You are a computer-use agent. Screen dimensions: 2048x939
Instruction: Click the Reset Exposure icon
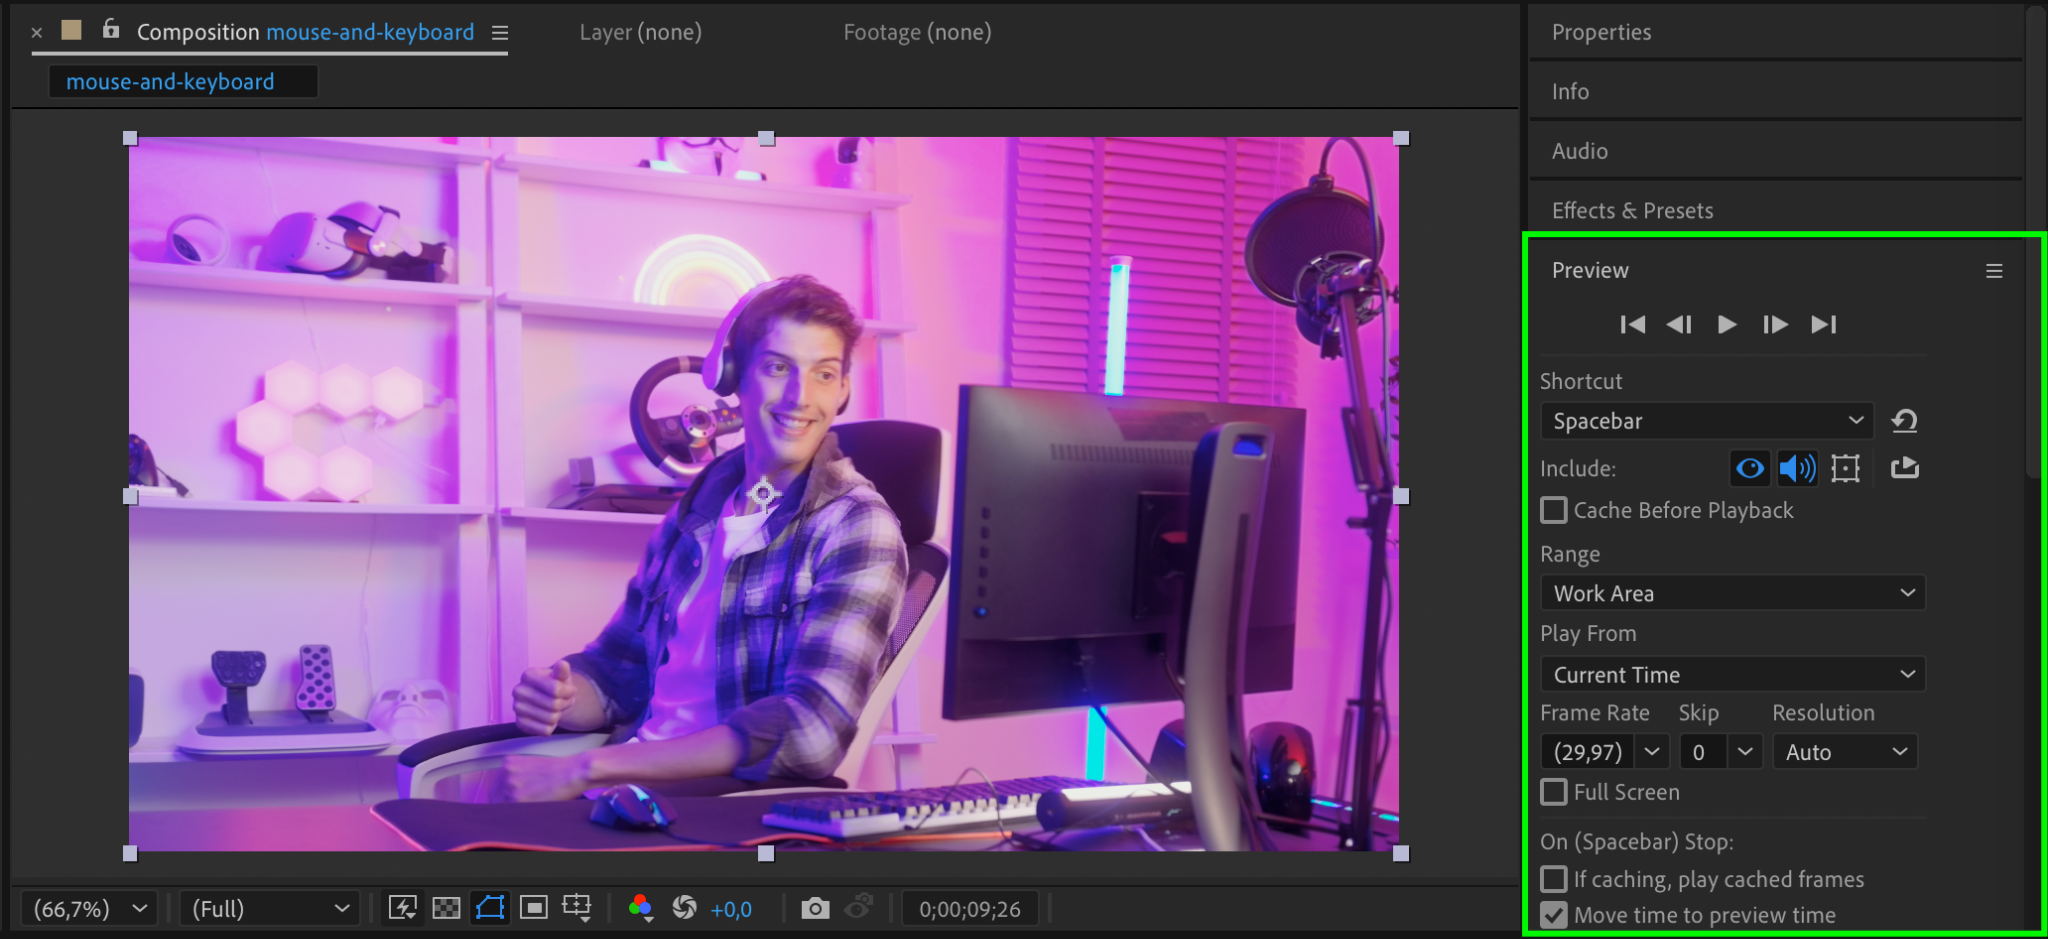coord(684,908)
